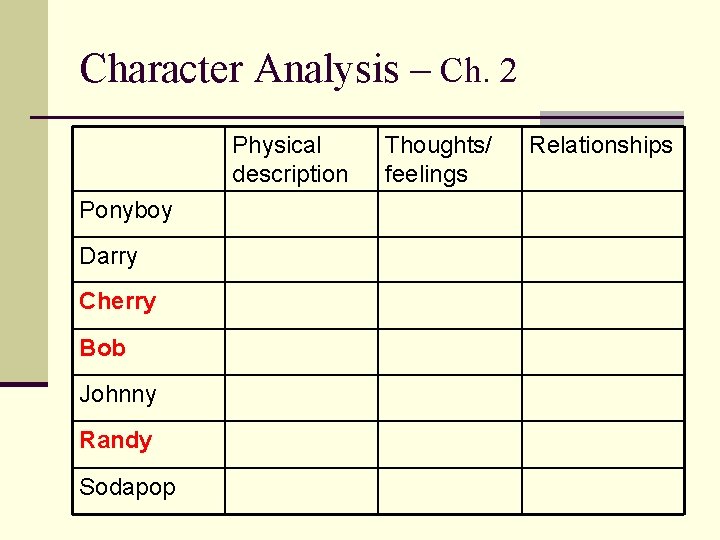Click Sodapop's Physical description cell

tap(301, 491)
